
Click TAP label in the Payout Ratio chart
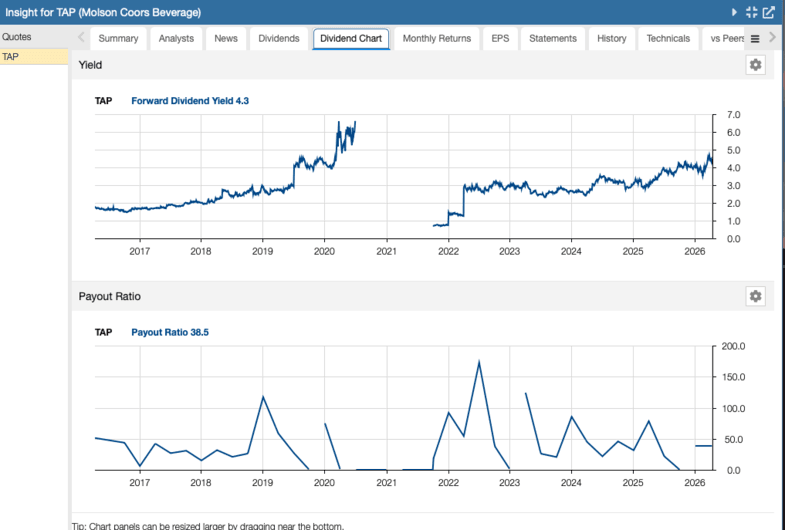tap(103, 332)
